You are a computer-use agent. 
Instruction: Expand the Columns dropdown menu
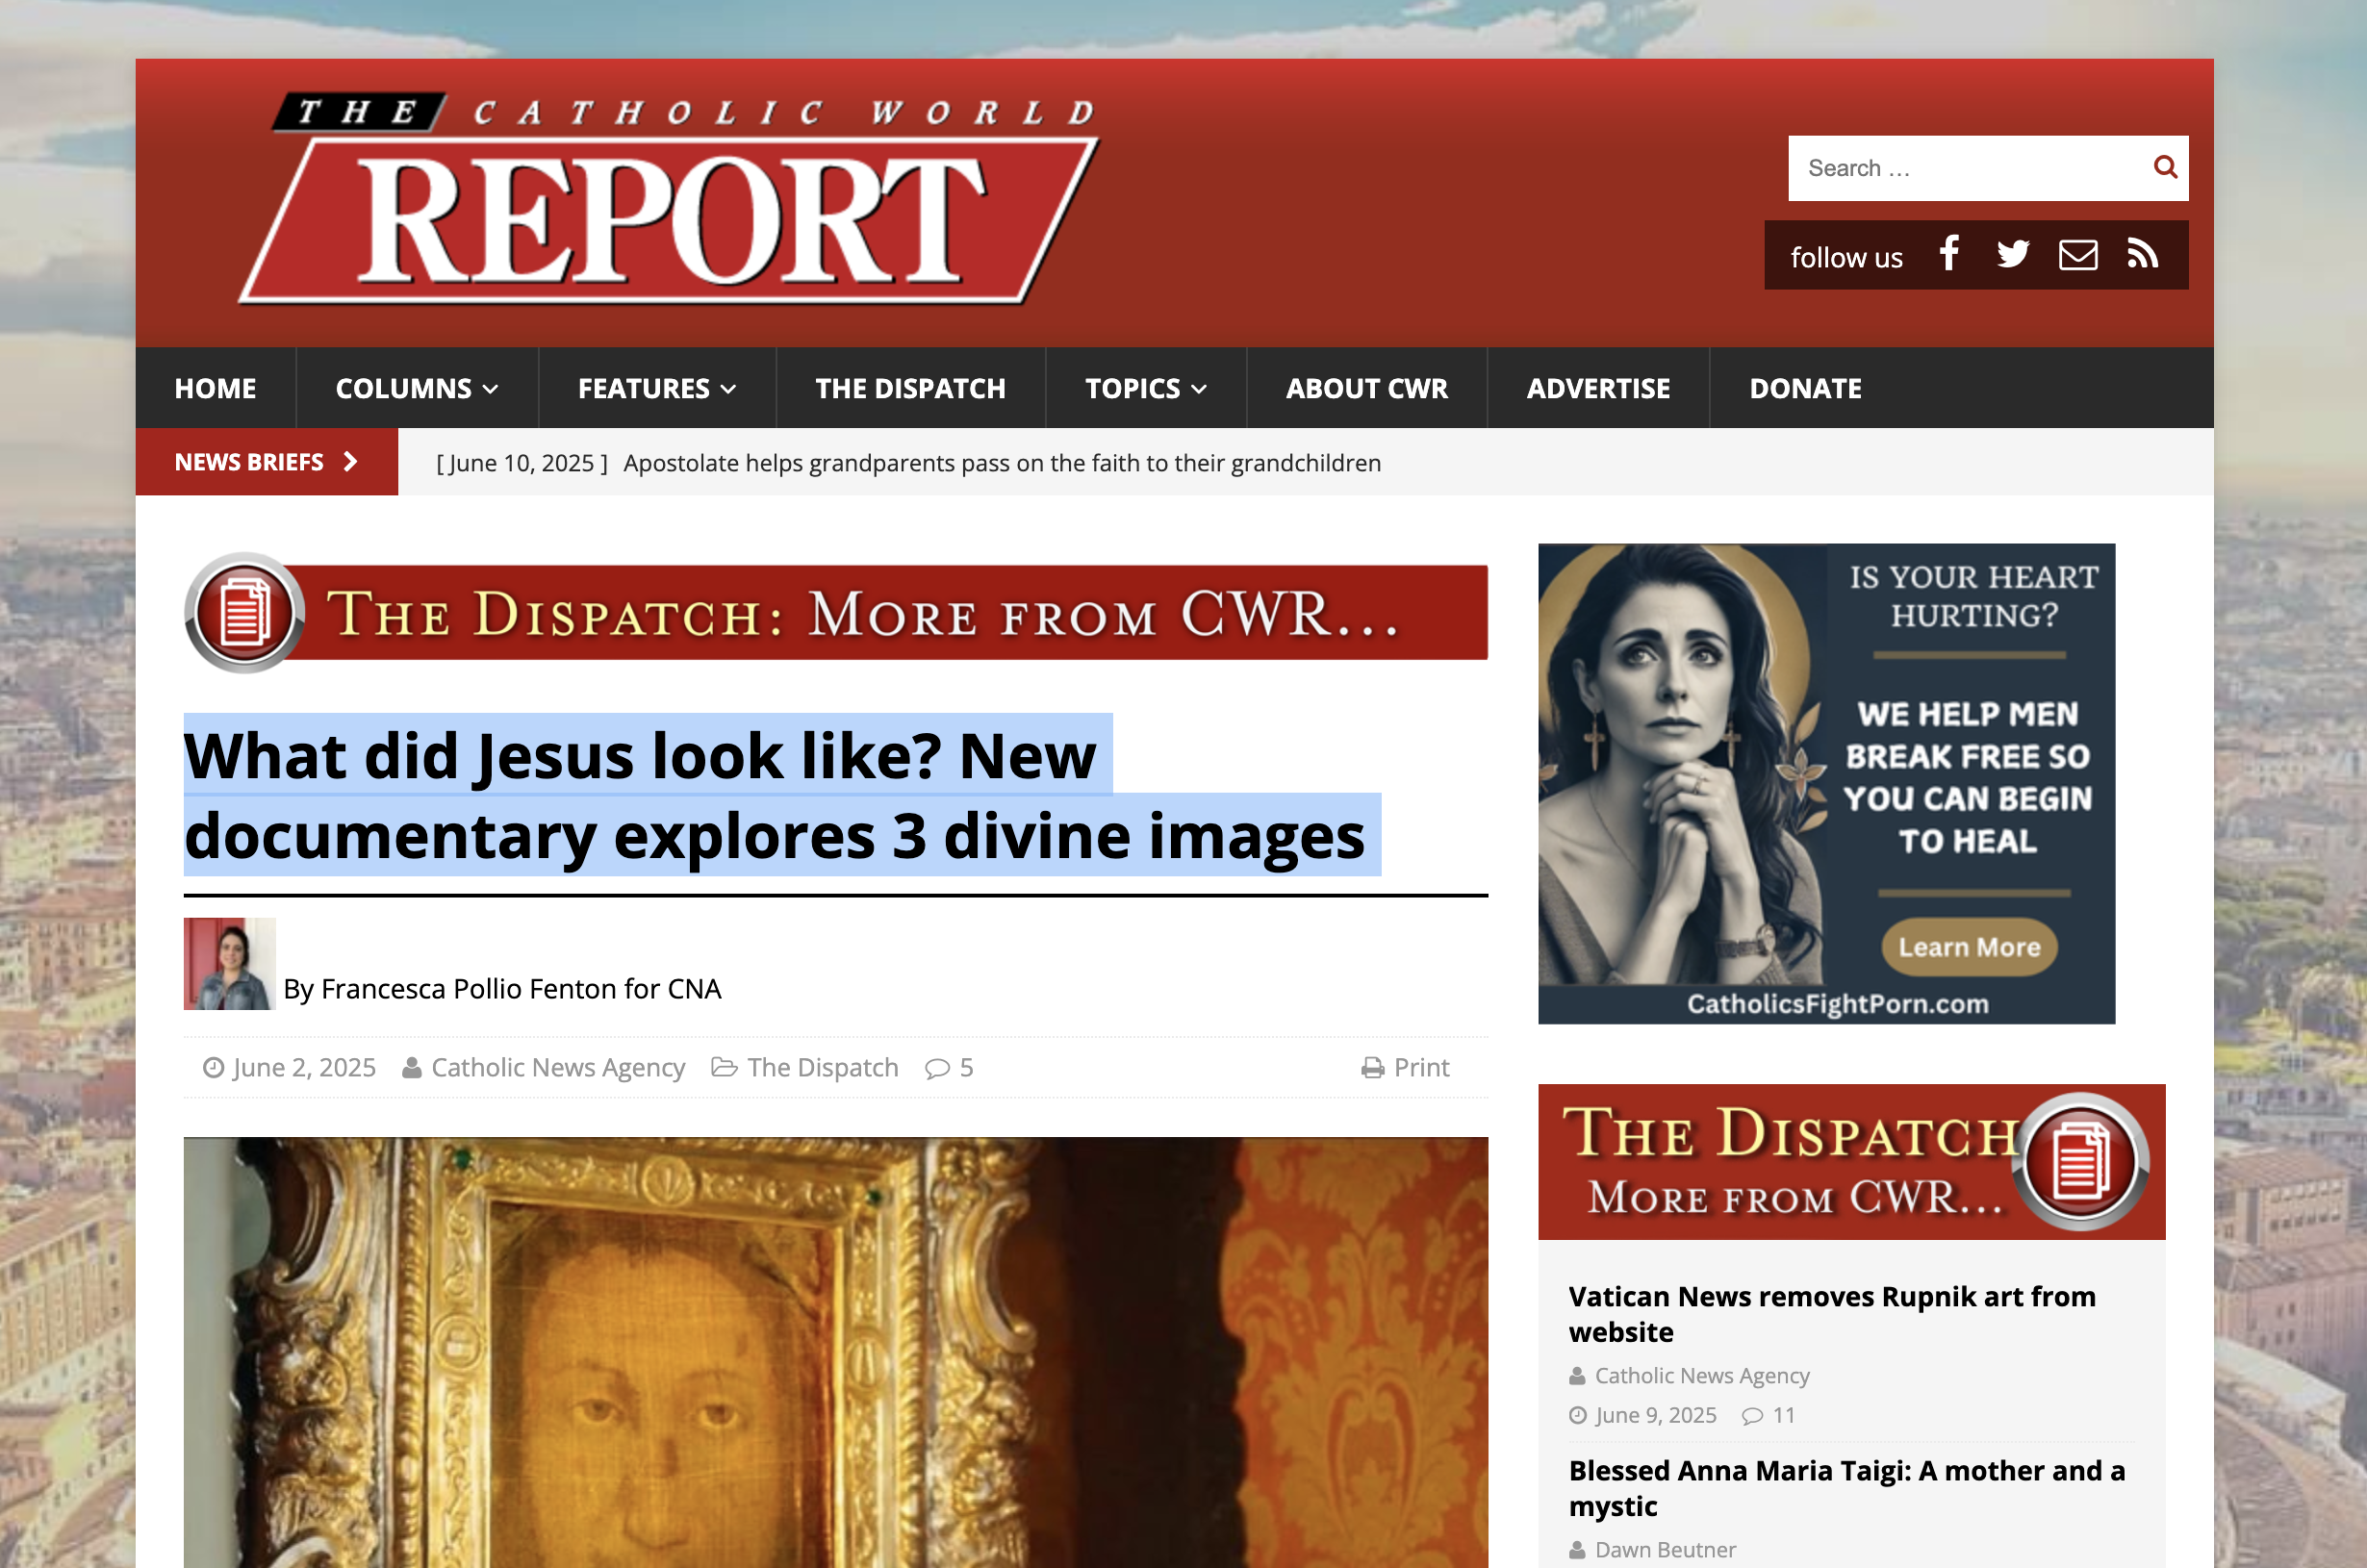tap(416, 388)
